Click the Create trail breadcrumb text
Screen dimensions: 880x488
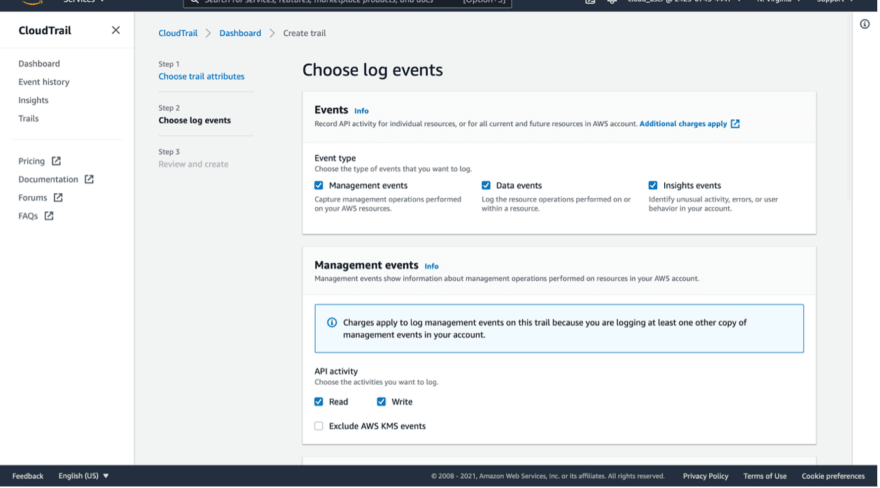[304, 33]
